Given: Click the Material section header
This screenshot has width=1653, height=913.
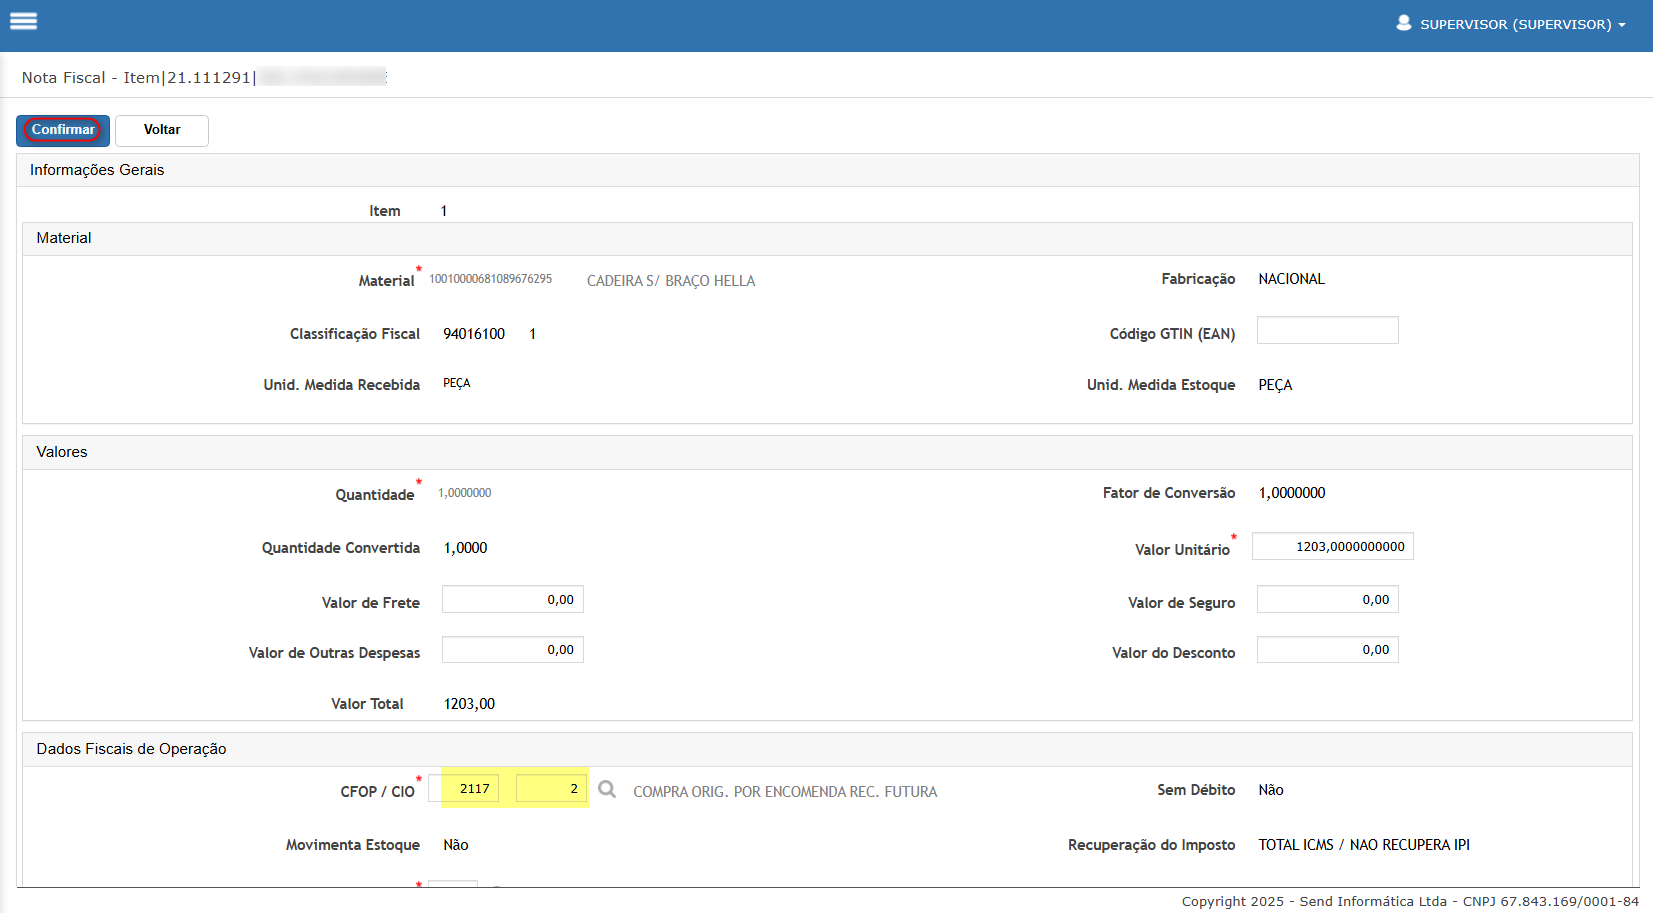Looking at the screenshot, I should [827, 239].
